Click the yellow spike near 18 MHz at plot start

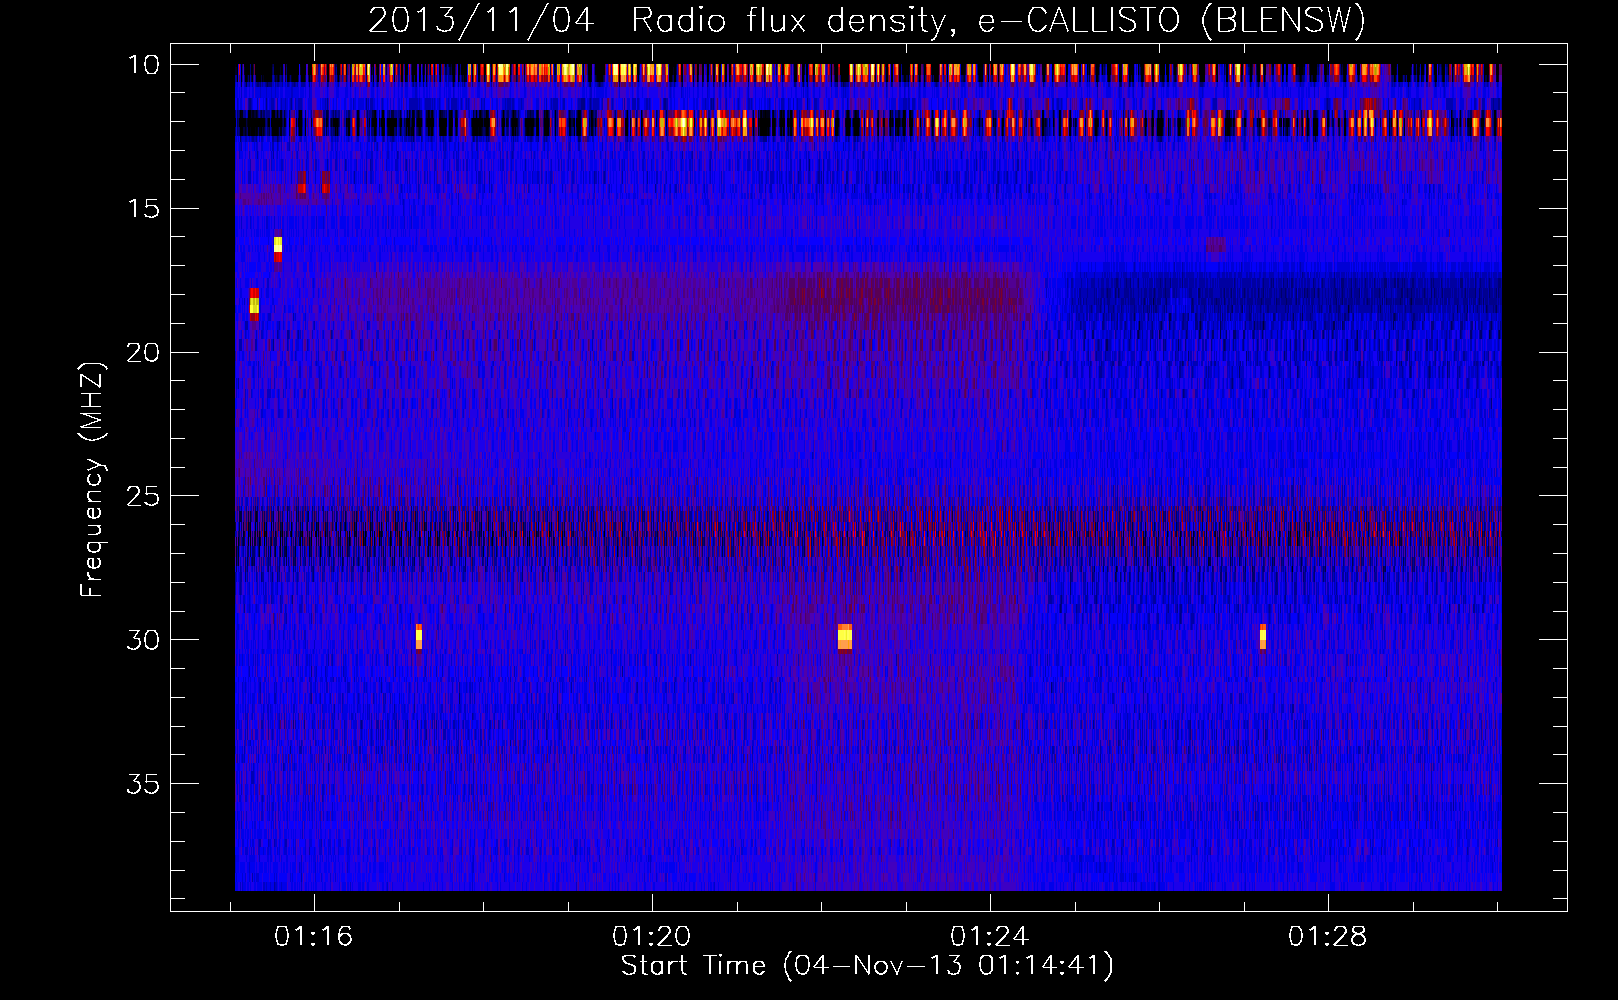click(x=254, y=304)
